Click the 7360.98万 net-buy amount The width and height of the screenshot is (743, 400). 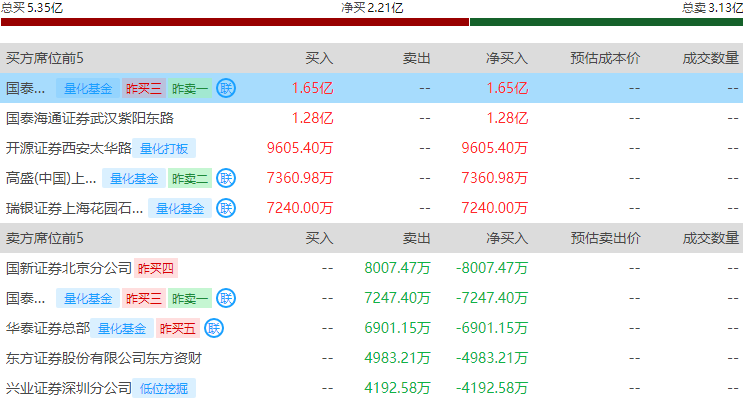[495, 178]
